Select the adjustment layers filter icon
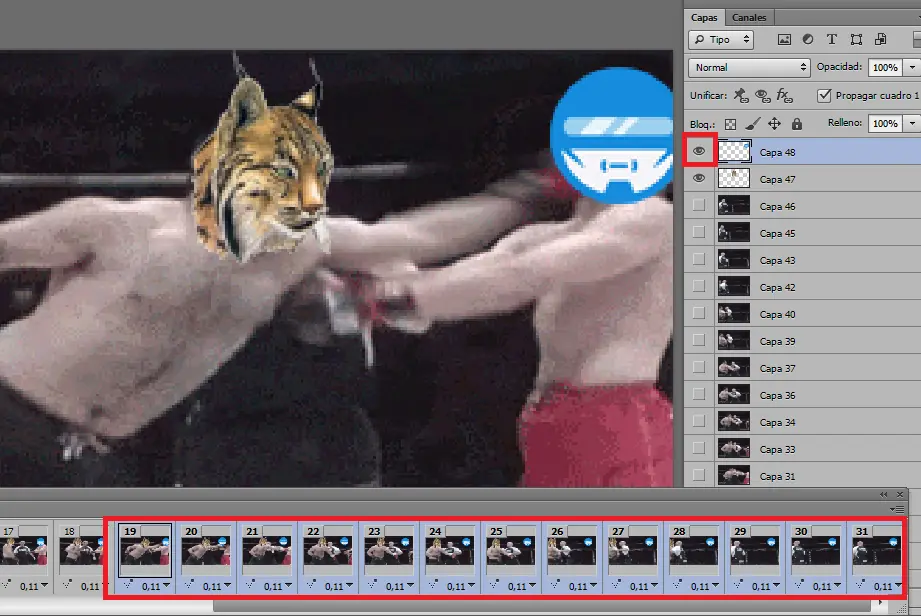 pyautogui.click(x=808, y=39)
